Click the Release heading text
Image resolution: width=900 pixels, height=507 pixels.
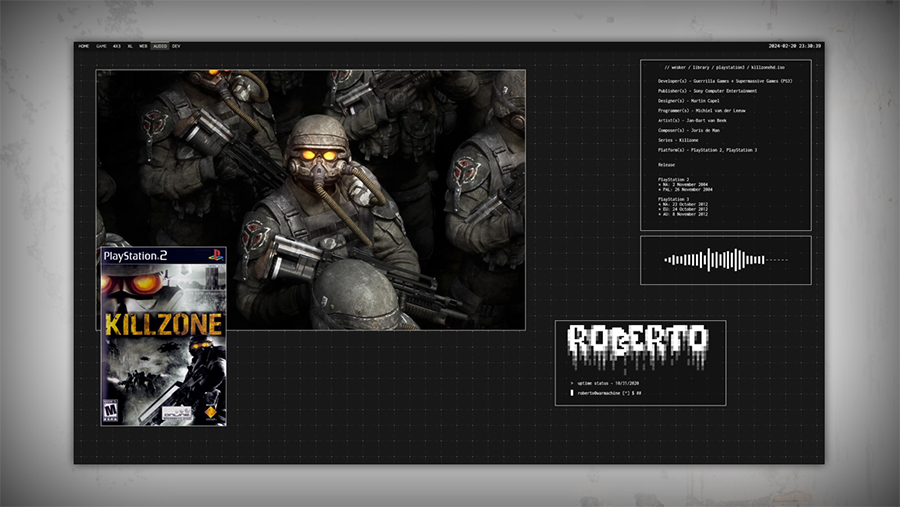pos(666,165)
